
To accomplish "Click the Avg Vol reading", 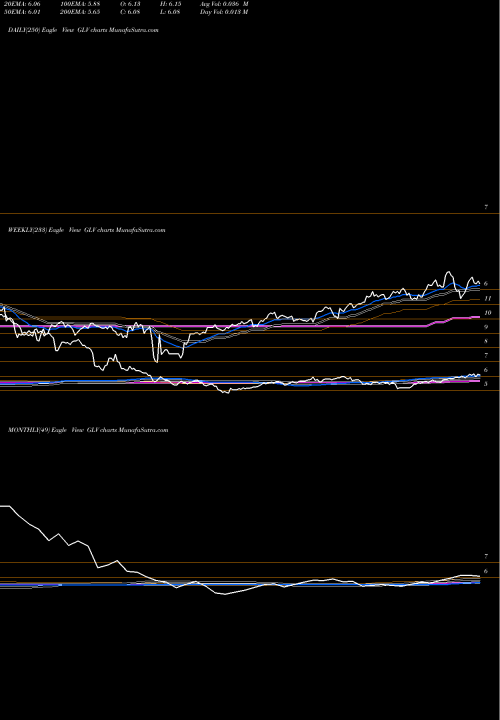I will coord(224,4).
